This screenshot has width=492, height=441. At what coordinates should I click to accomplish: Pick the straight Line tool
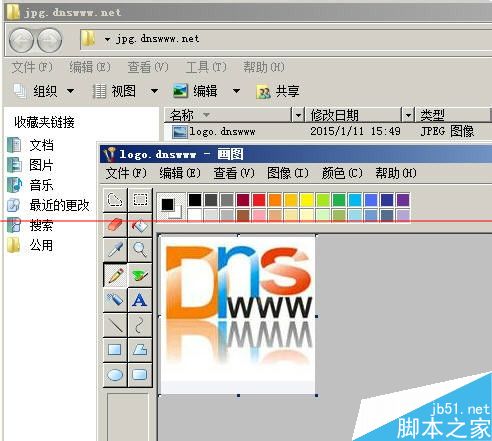point(115,325)
